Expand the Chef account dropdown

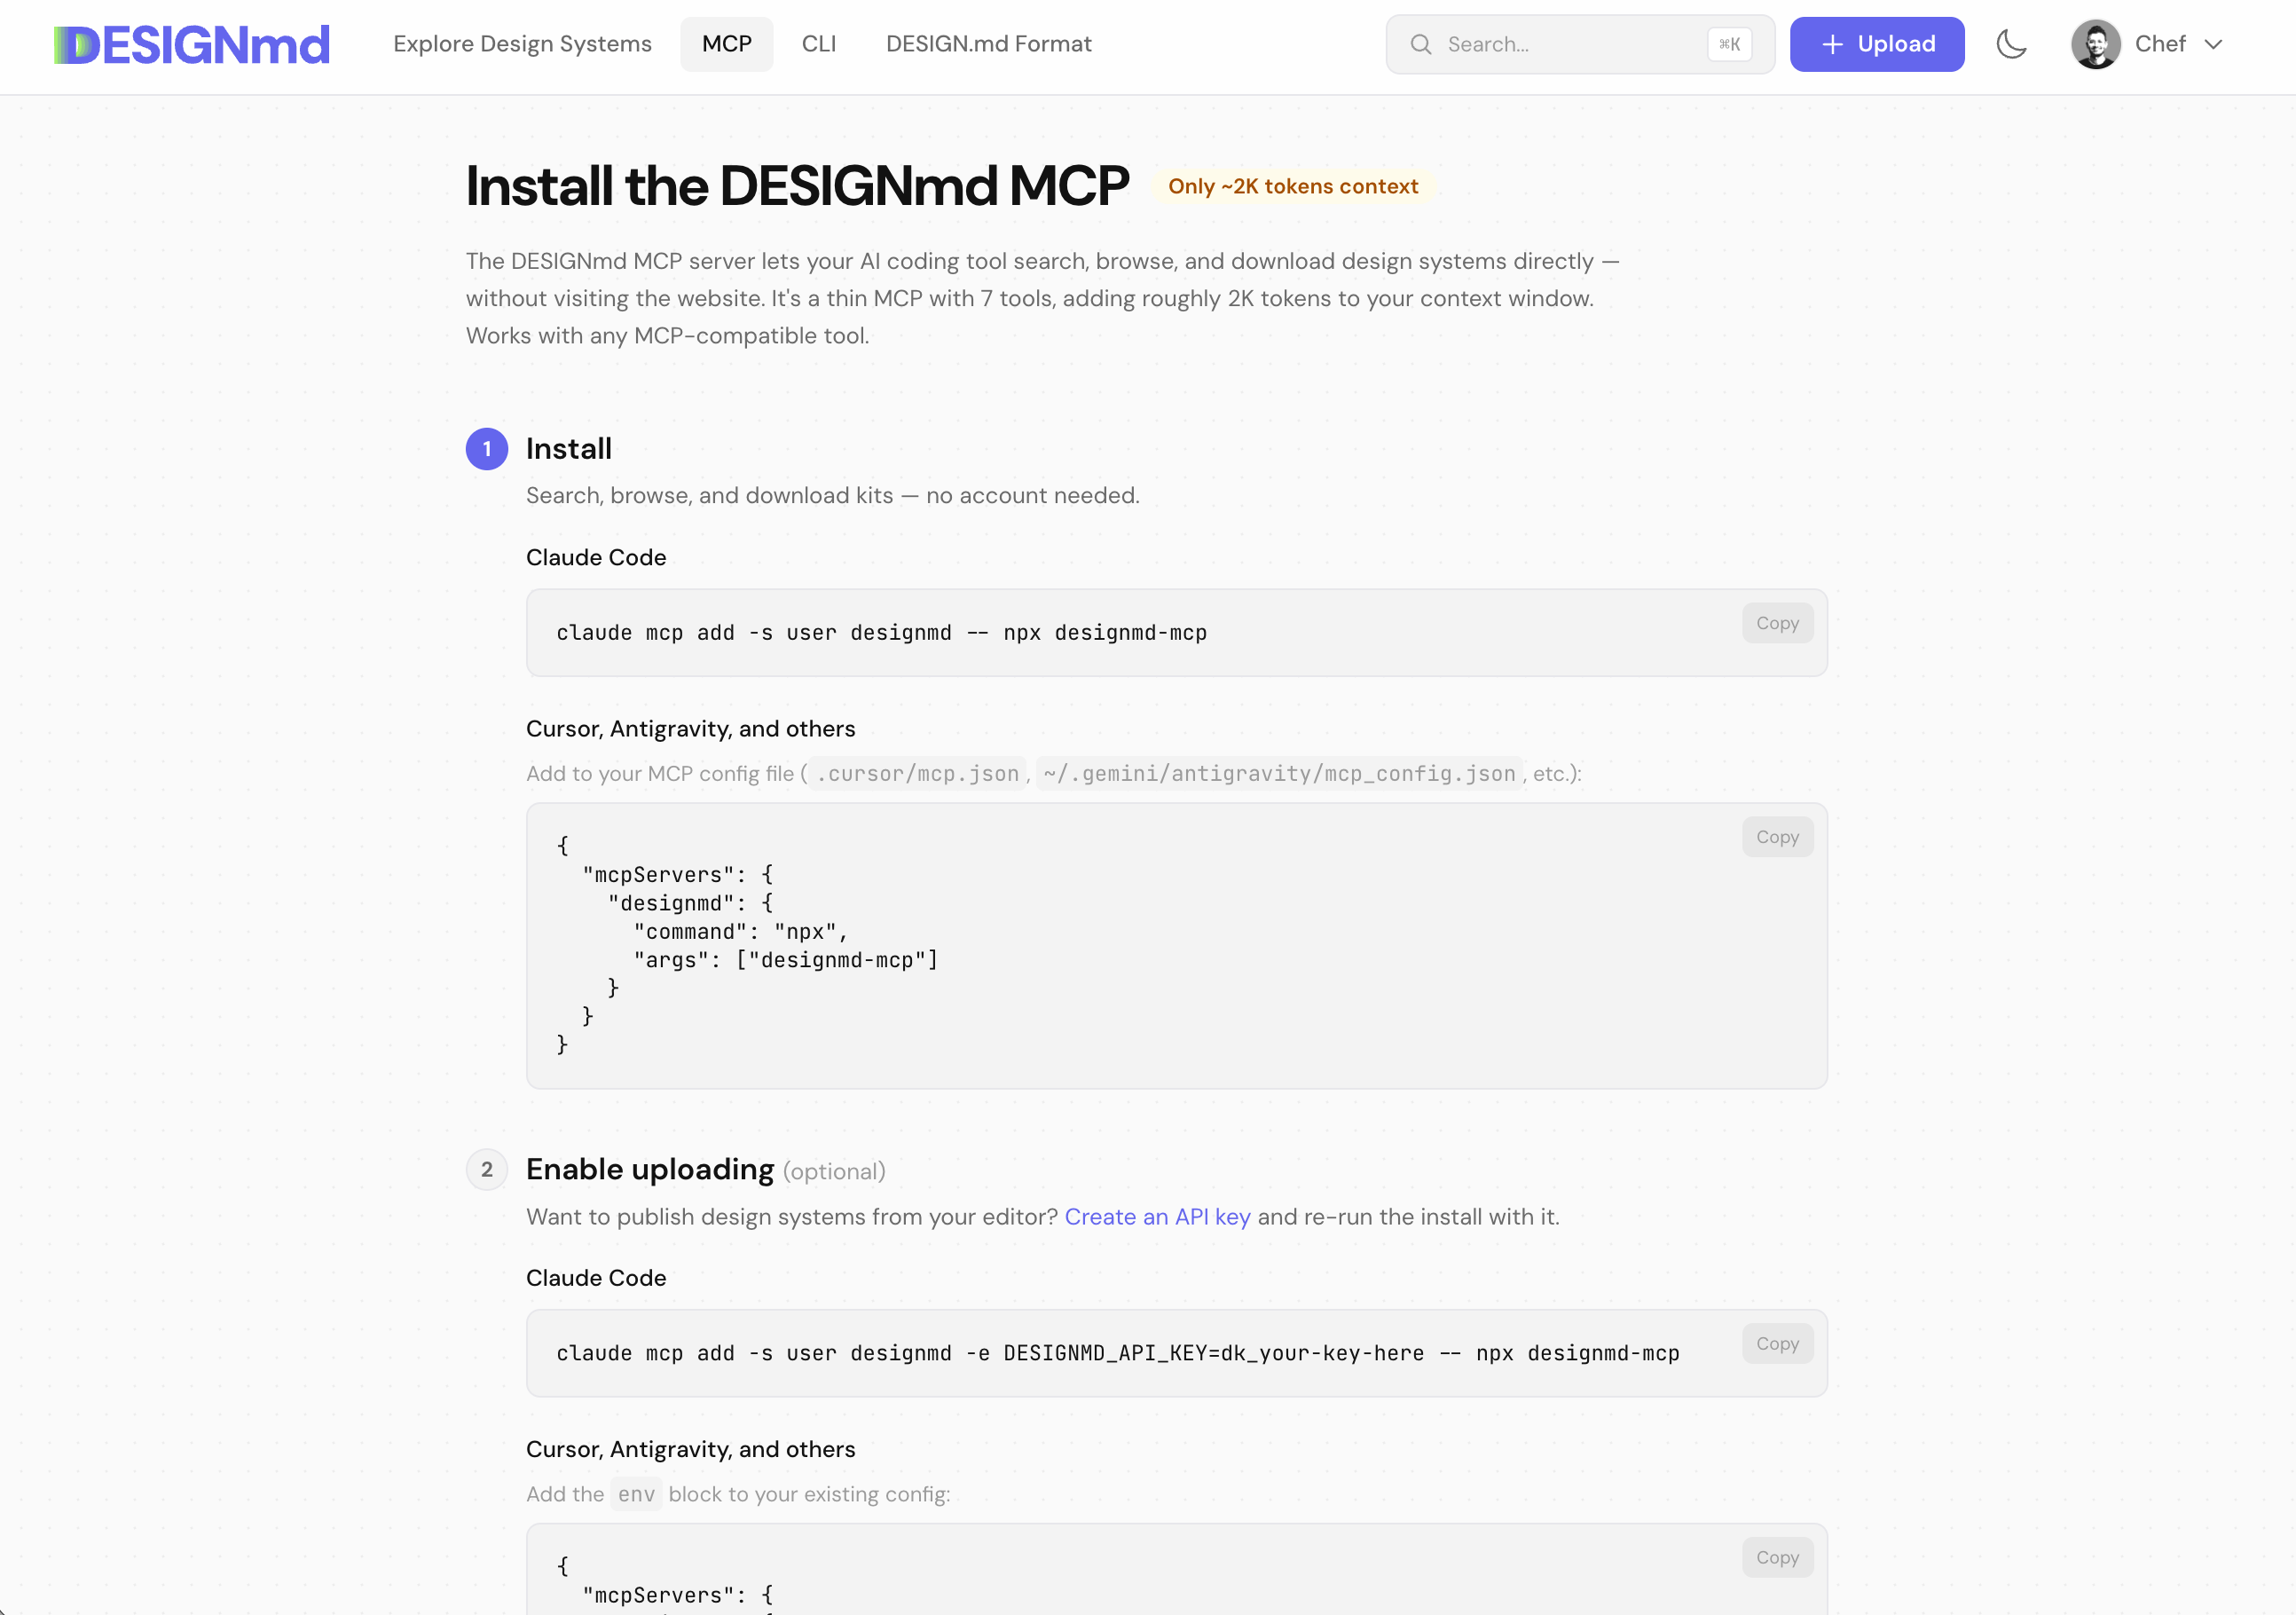2216,44
